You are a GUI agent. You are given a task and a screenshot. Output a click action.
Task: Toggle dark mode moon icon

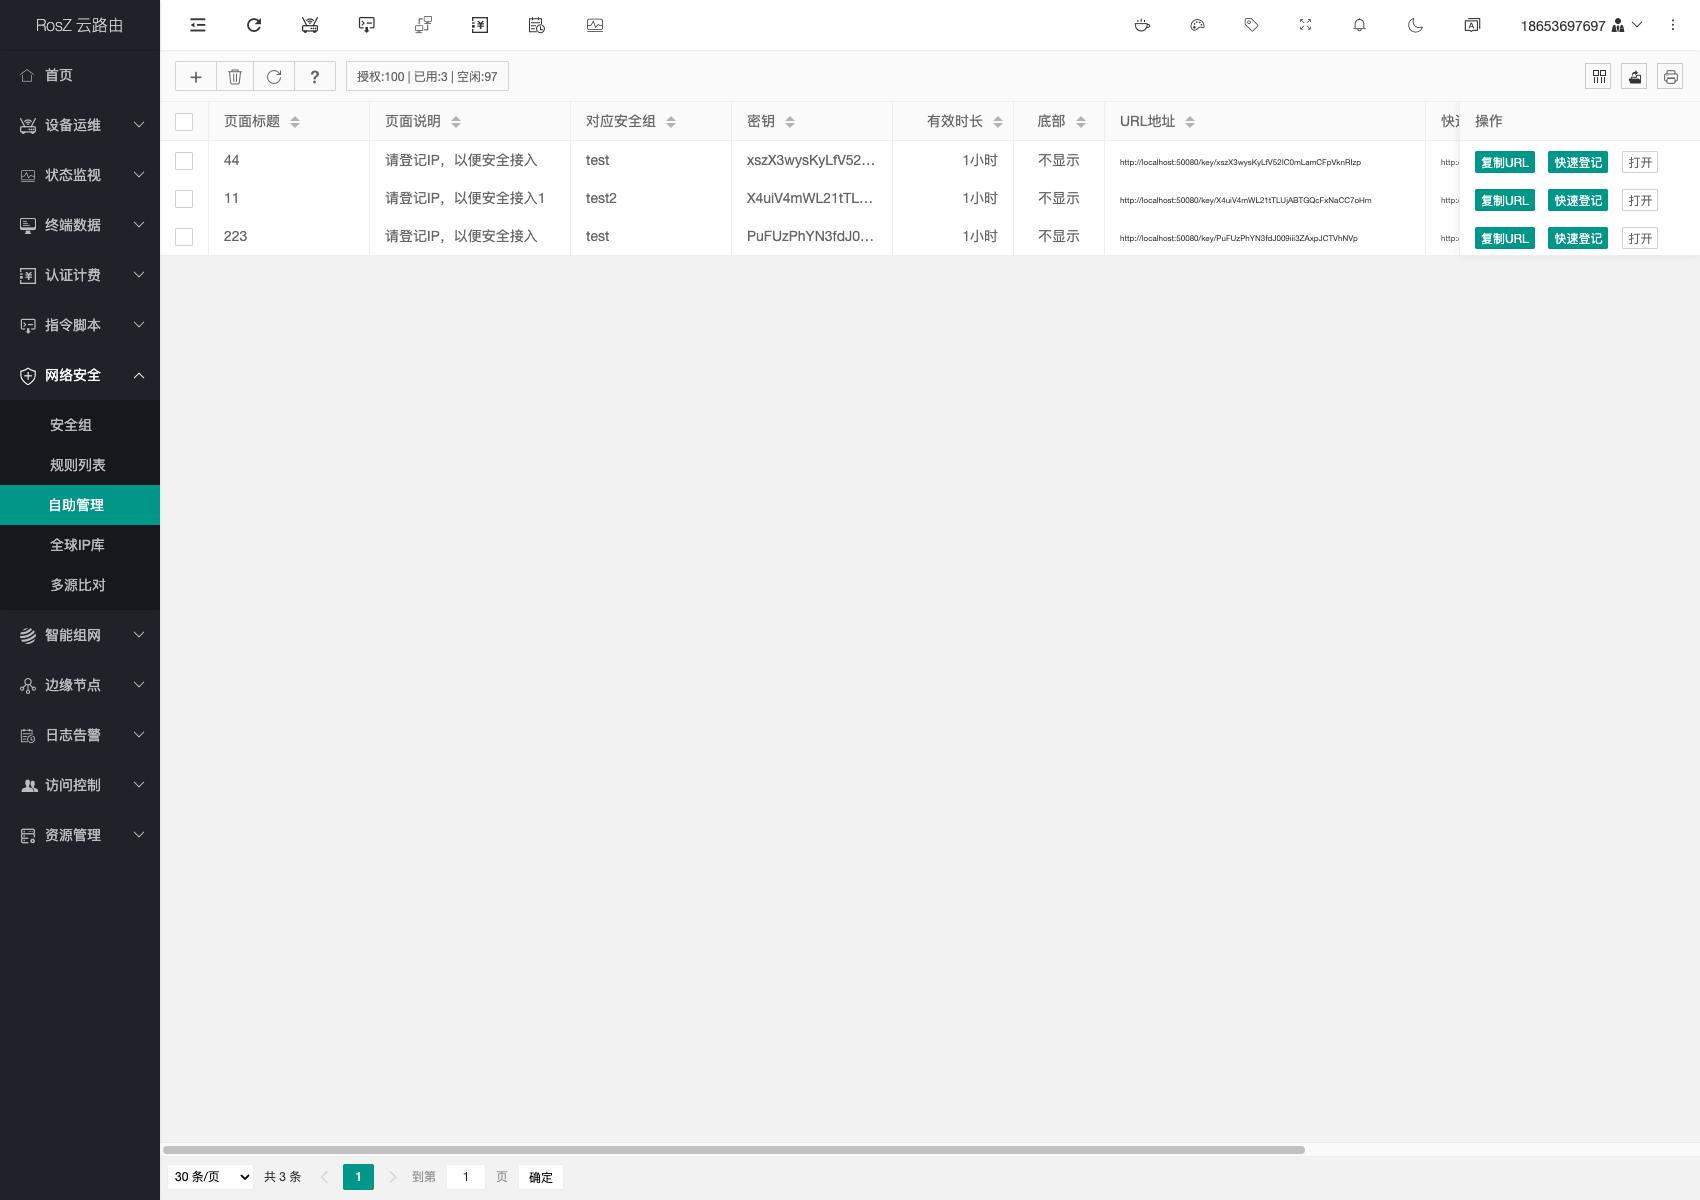[x=1415, y=25]
